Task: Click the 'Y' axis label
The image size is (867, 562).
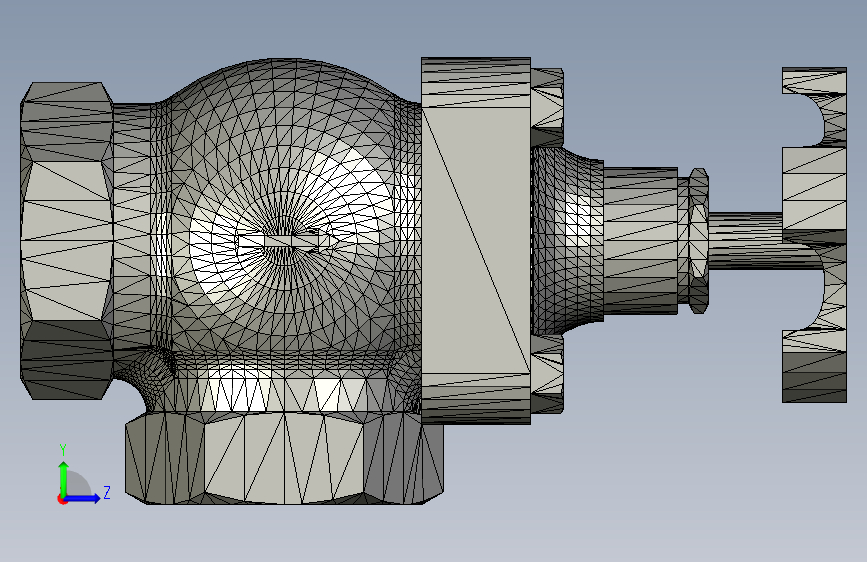Action: (63, 450)
